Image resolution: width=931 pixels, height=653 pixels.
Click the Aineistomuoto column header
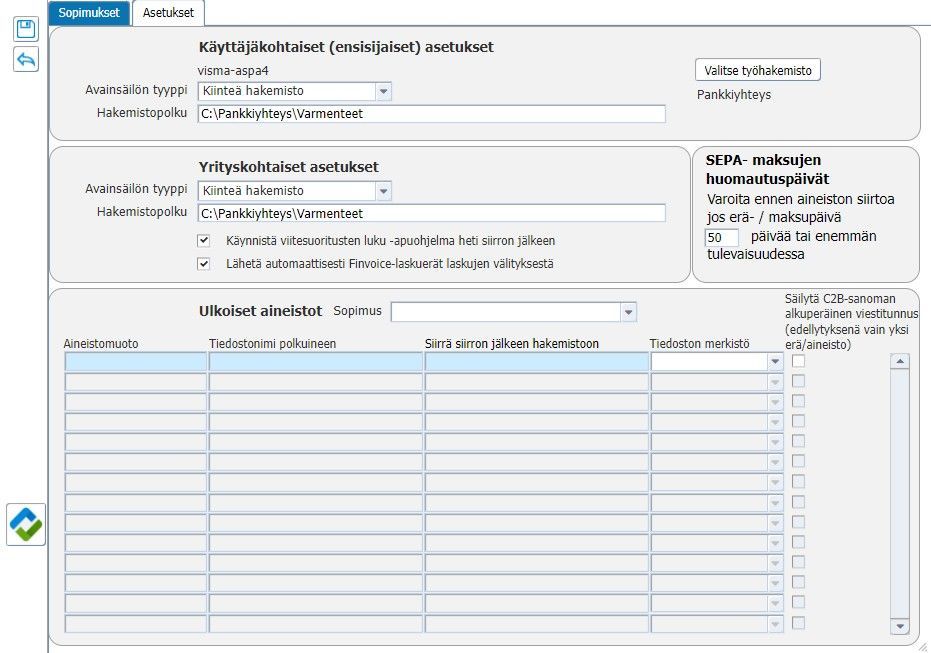[x=101, y=344]
